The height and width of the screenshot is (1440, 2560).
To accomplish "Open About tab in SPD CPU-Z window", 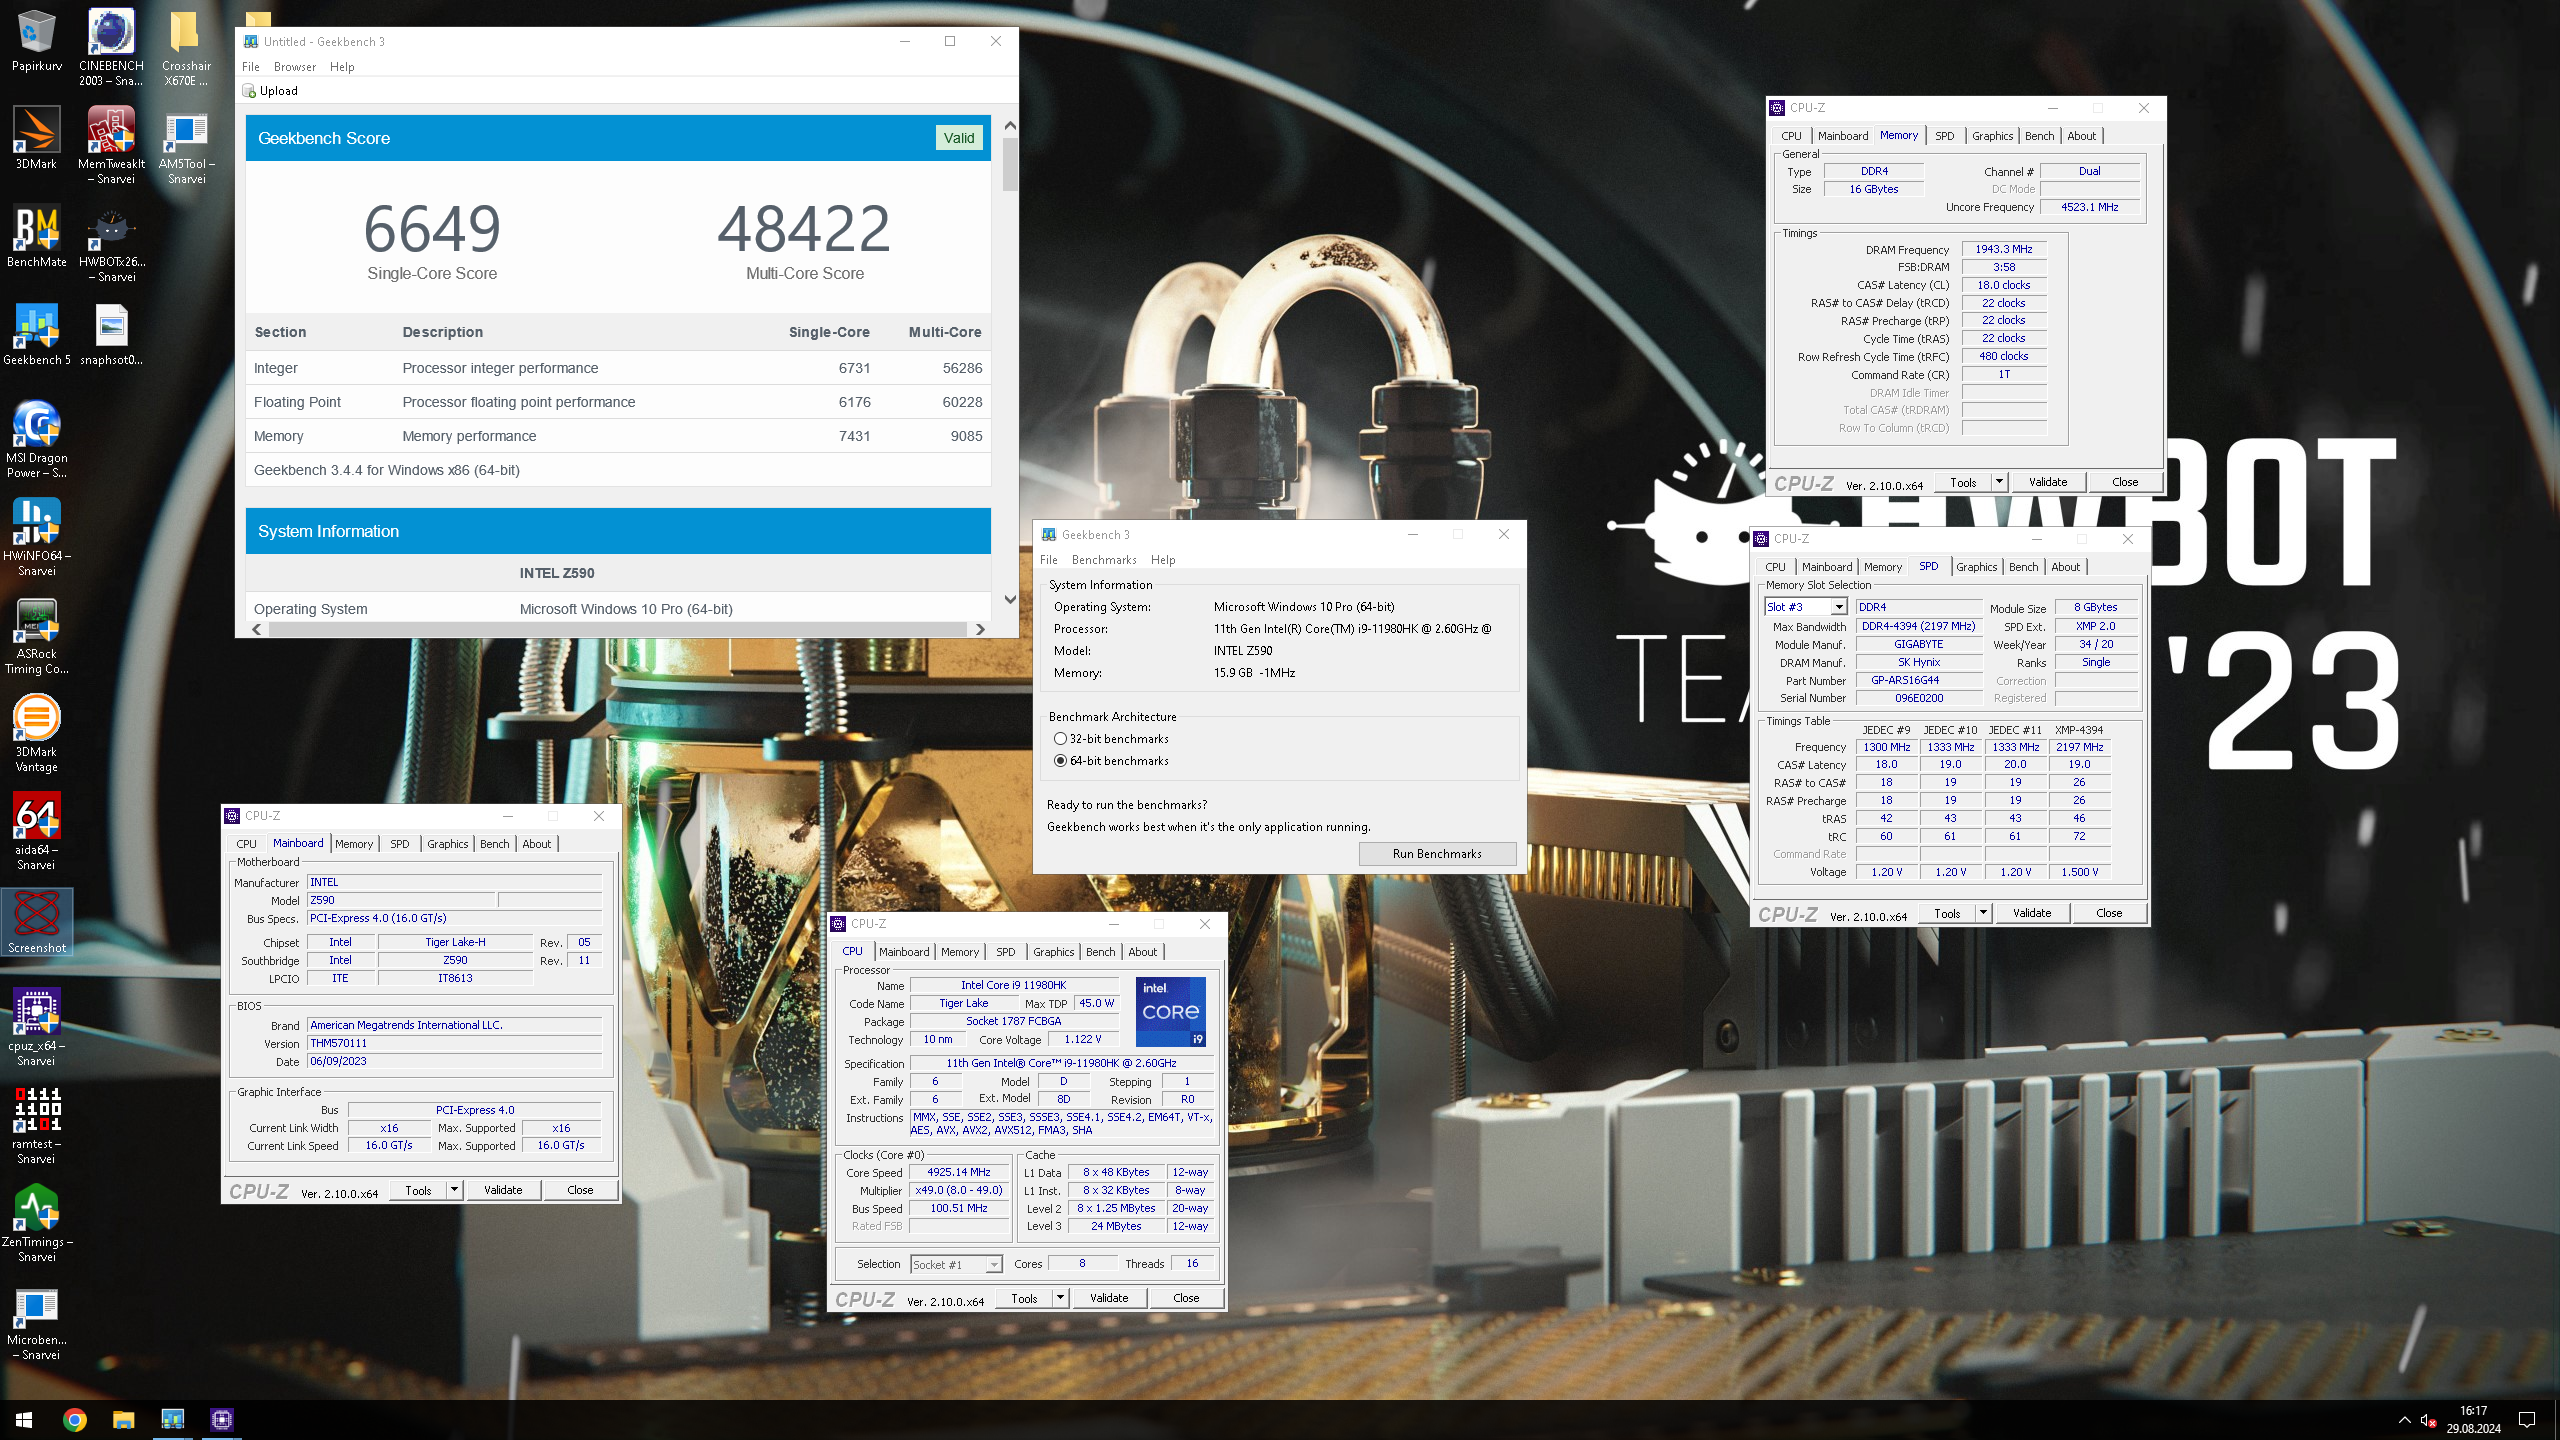I will (x=2065, y=567).
